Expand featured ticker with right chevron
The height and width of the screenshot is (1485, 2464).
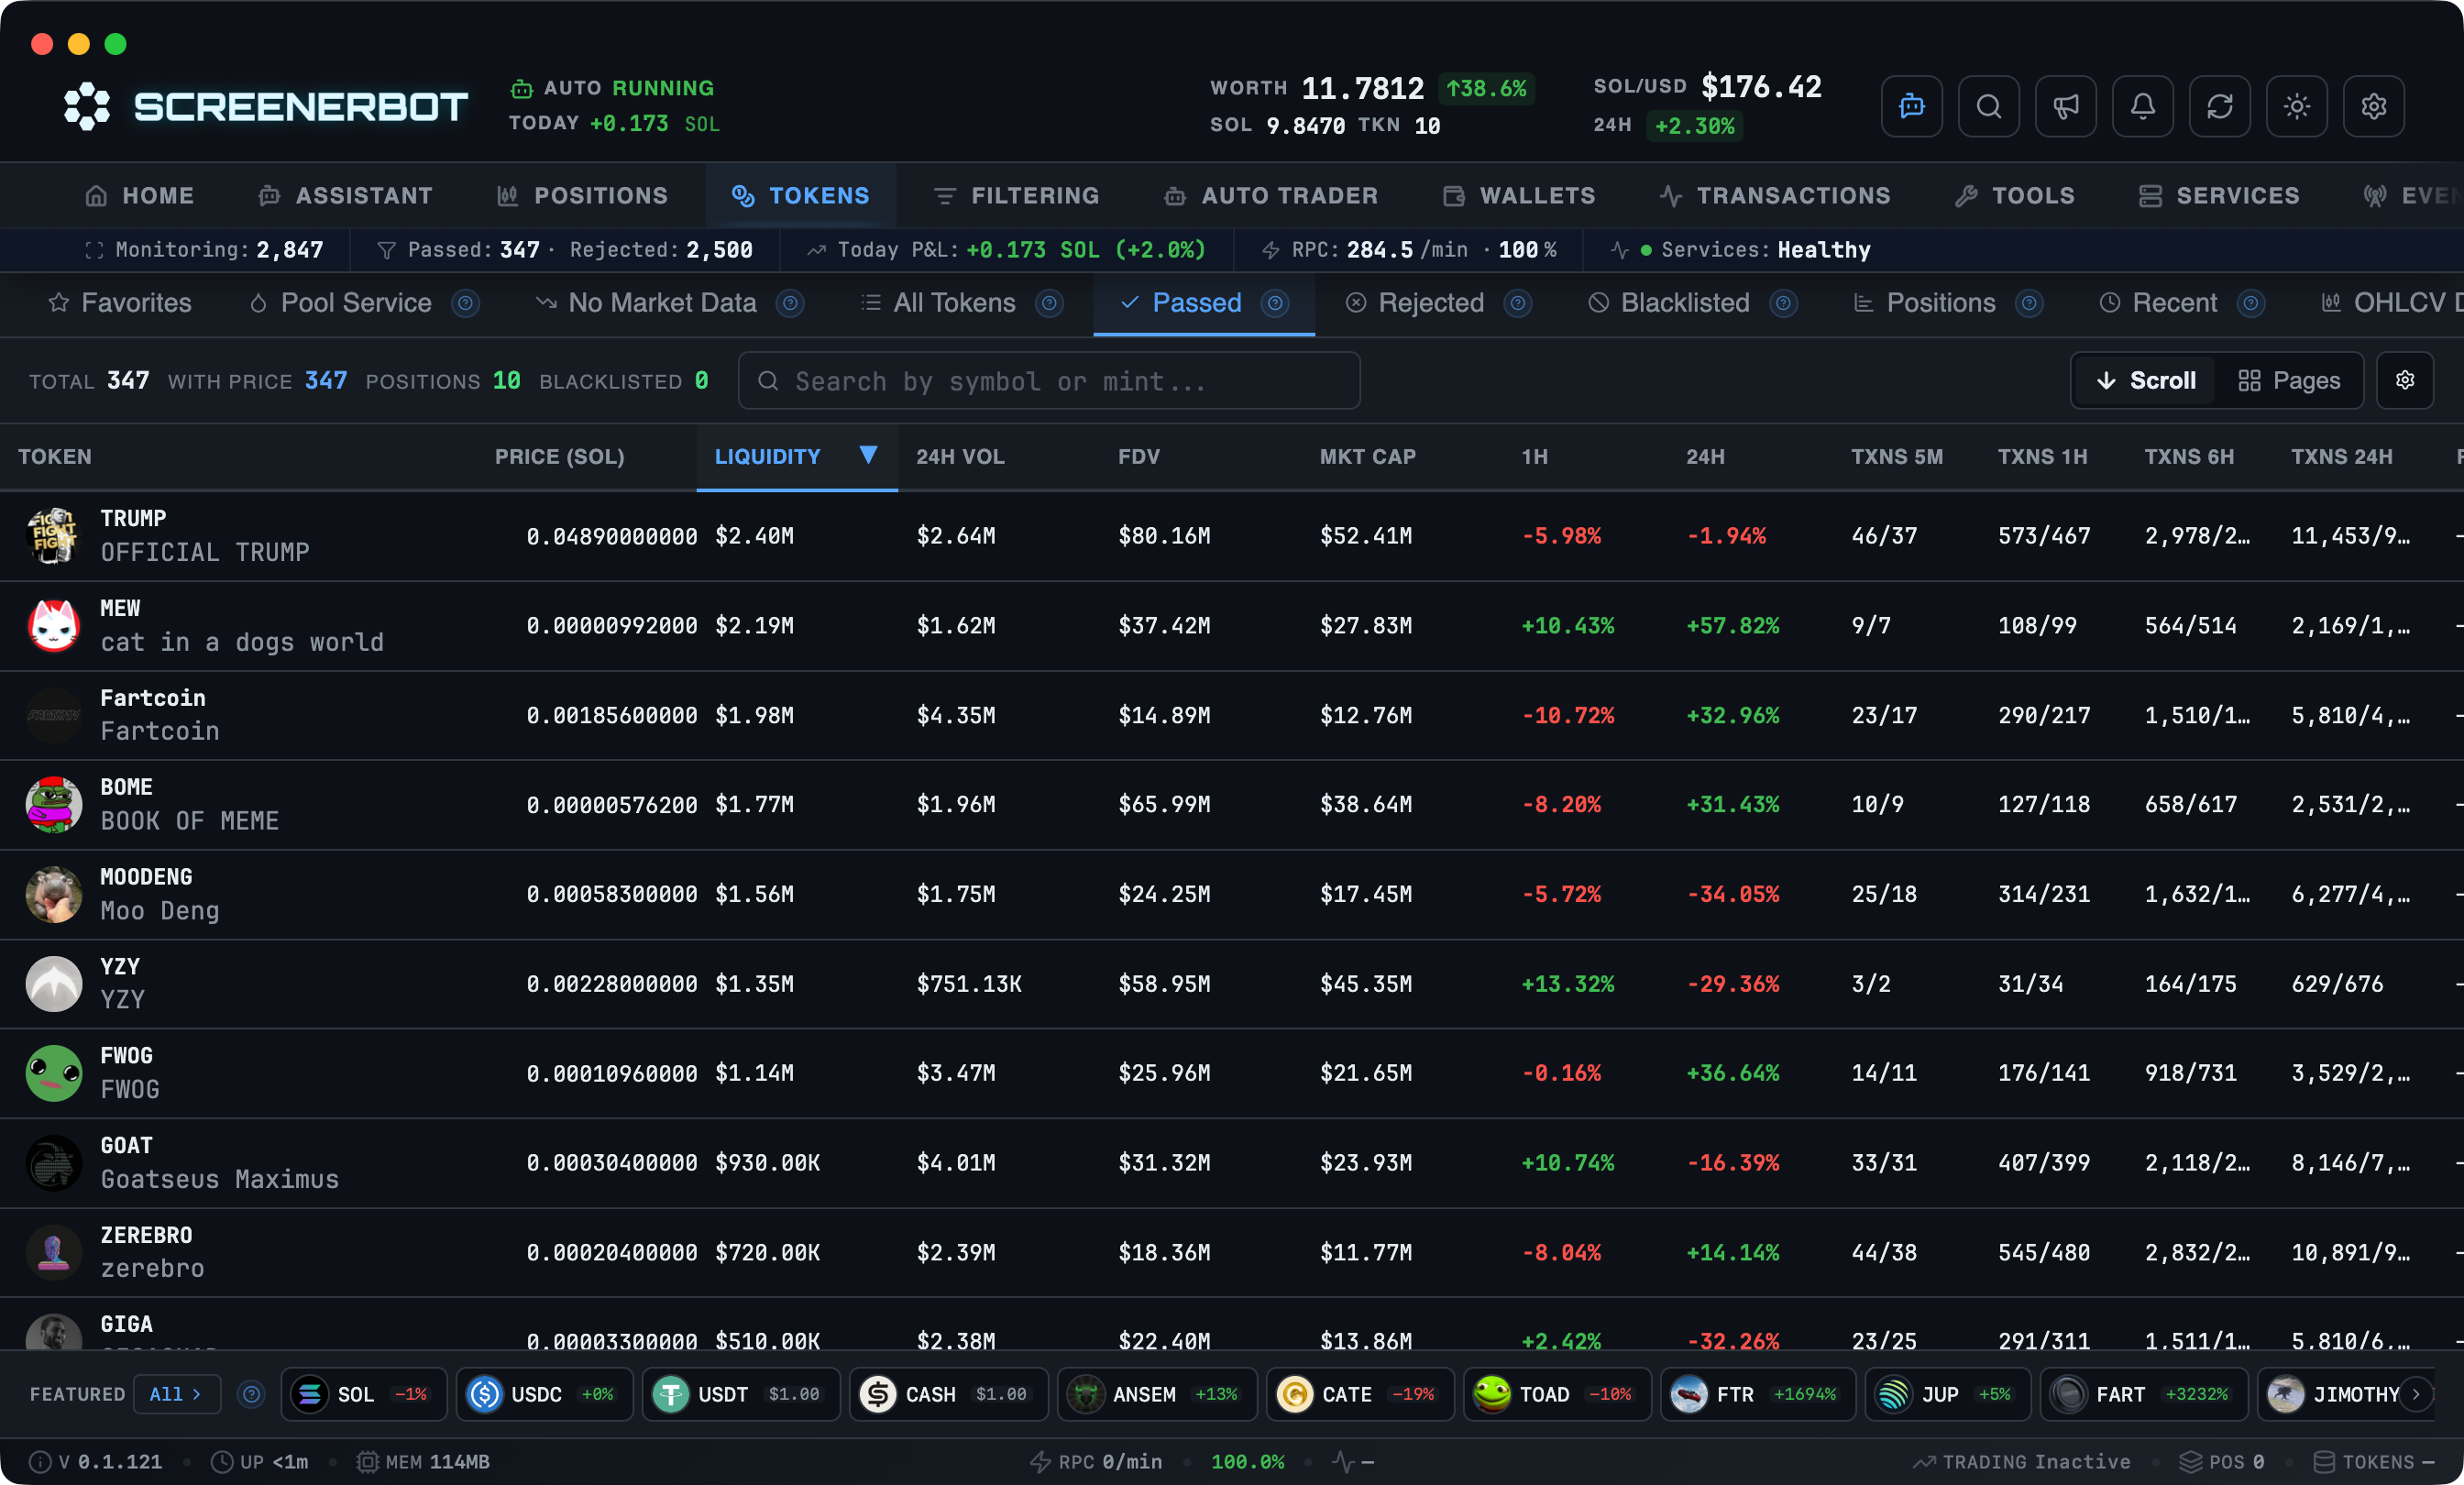(x=2416, y=1393)
